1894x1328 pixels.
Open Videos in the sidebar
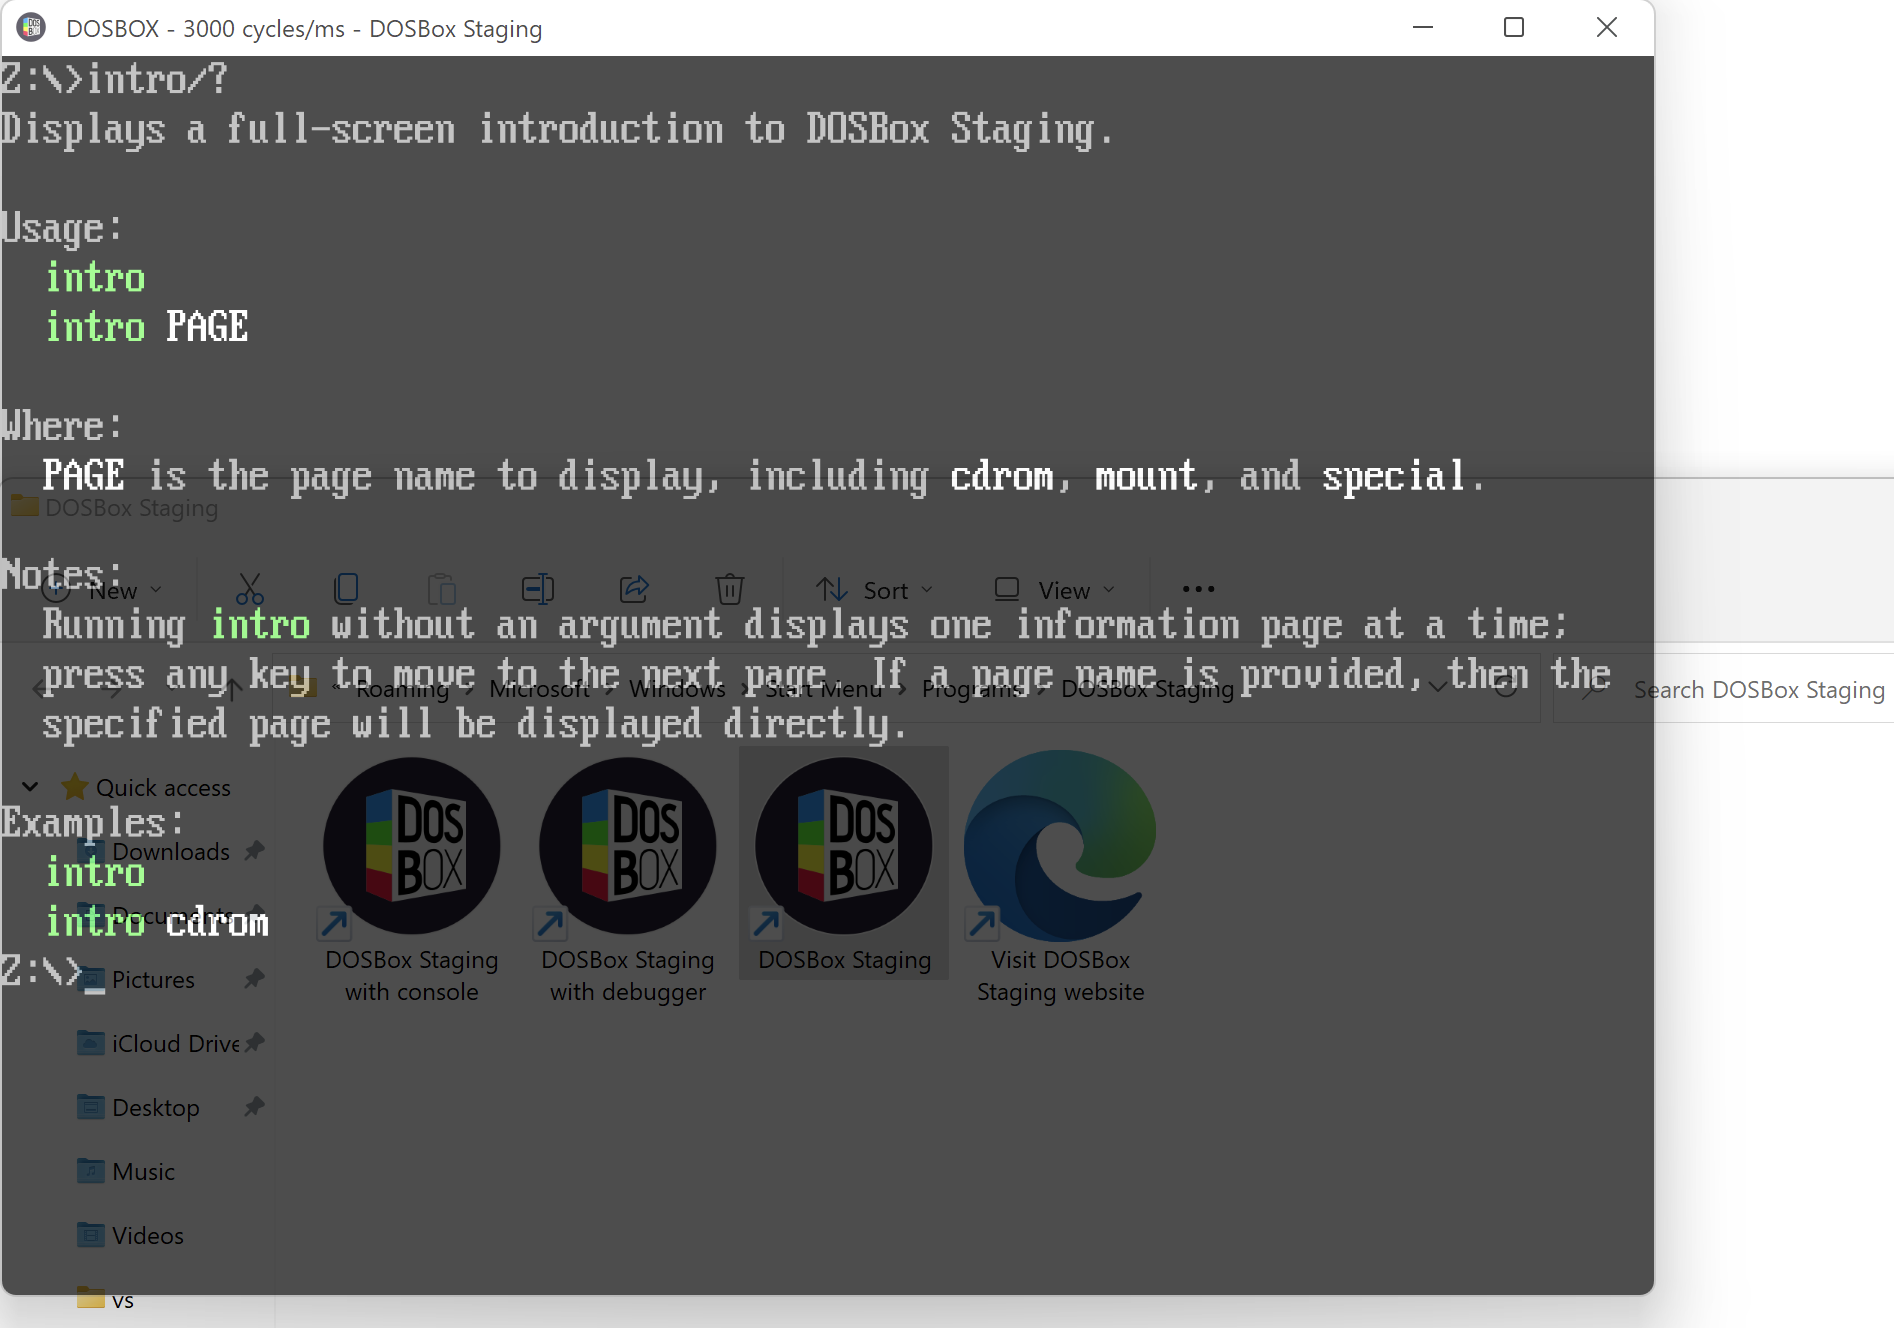point(132,1235)
